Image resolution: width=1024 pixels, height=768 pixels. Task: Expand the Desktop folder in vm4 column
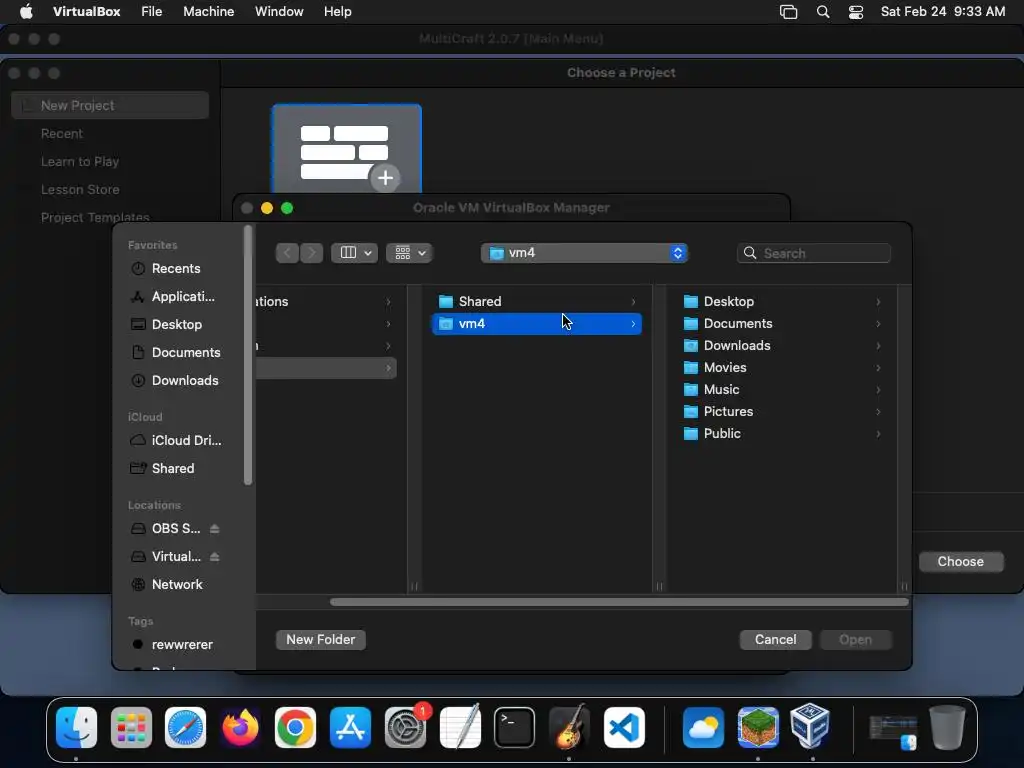tap(878, 302)
